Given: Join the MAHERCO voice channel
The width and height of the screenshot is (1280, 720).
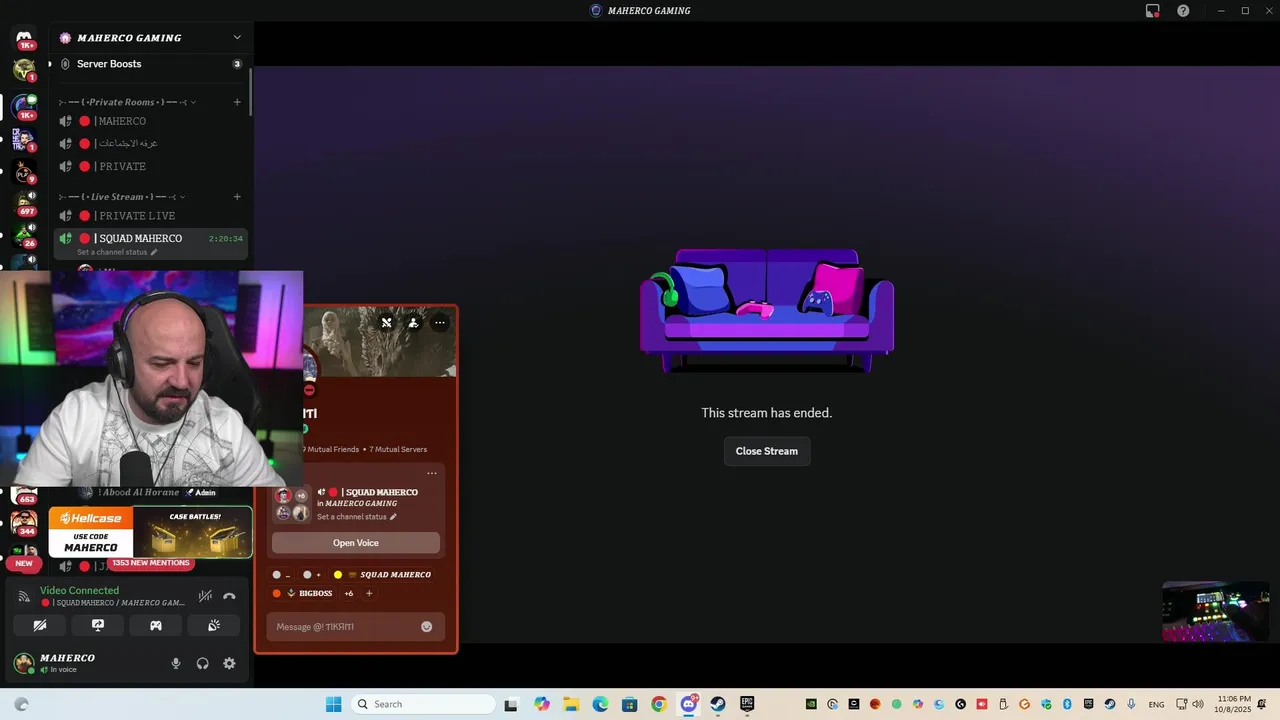Looking at the screenshot, I should [x=150, y=121].
